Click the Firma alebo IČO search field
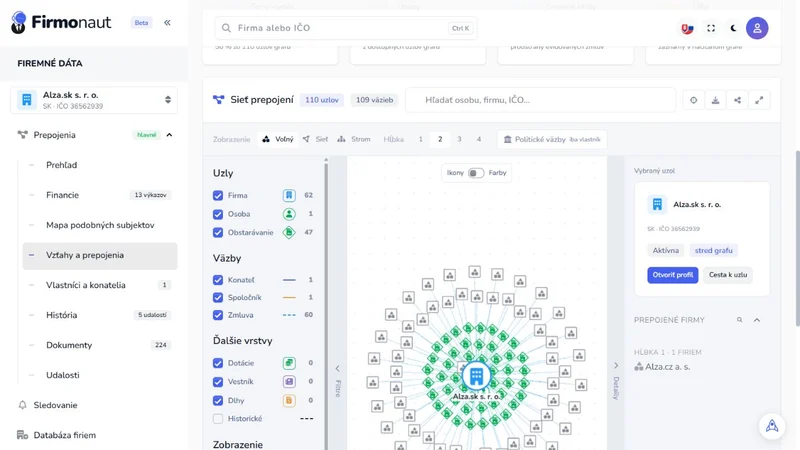This screenshot has width=800, height=450. [346, 28]
